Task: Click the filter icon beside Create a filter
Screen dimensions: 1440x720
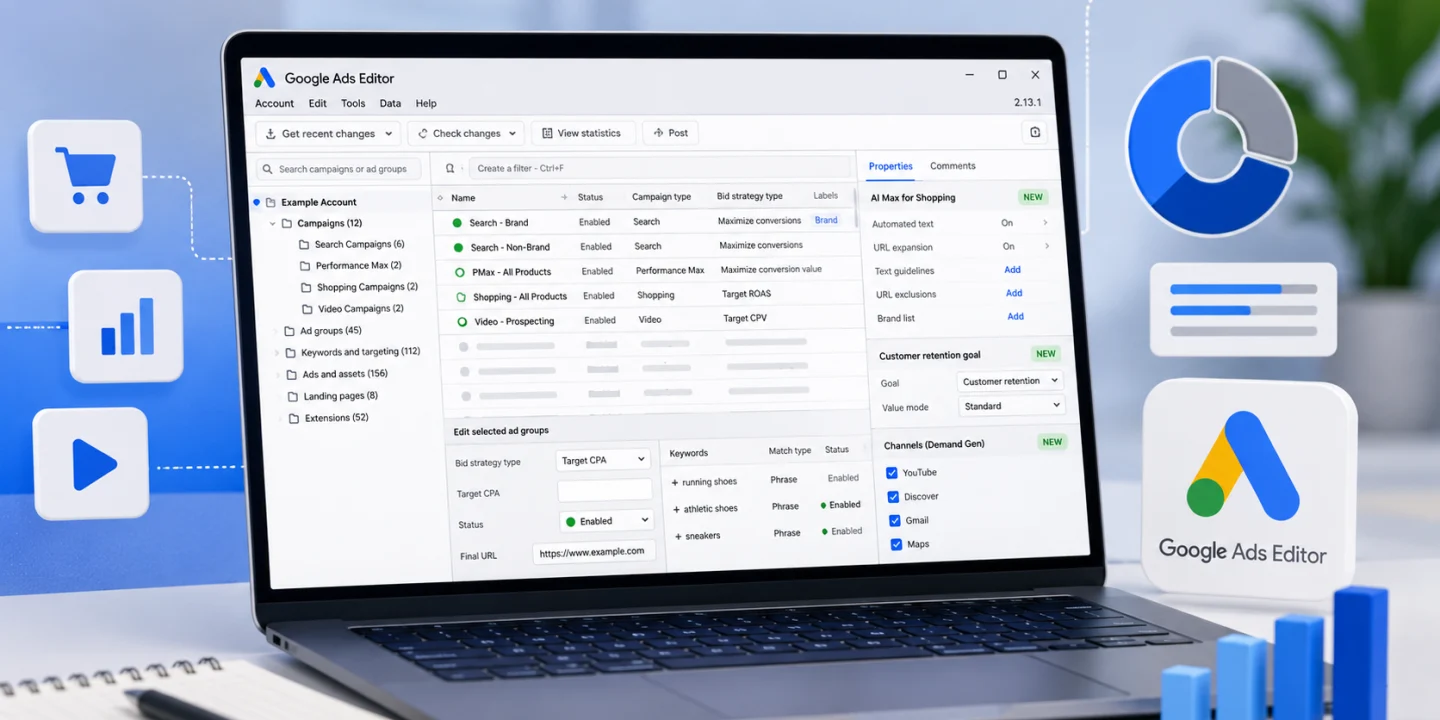Action: pos(450,168)
